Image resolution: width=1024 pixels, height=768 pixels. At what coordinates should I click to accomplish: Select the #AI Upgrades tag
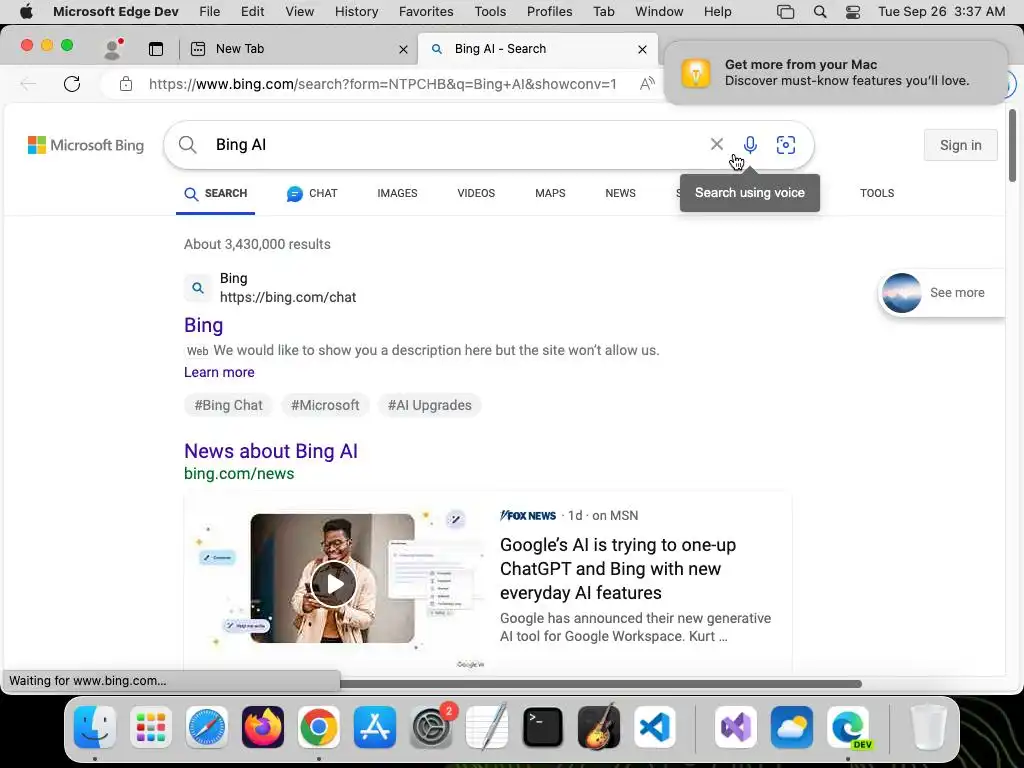[430, 405]
